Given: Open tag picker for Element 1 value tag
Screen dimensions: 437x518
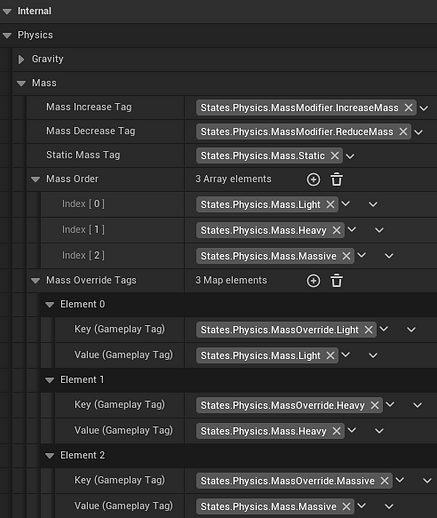Looking at the screenshot, I should (x=352, y=430).
